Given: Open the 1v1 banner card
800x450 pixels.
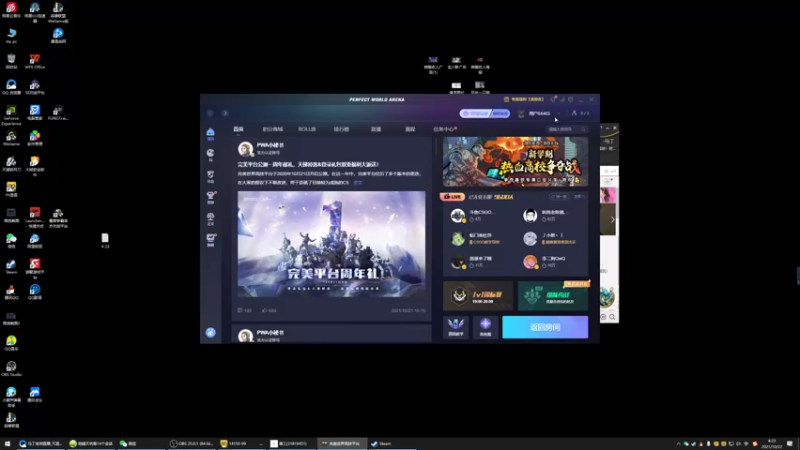Looking at the screenshot, I should click(478, 295).
